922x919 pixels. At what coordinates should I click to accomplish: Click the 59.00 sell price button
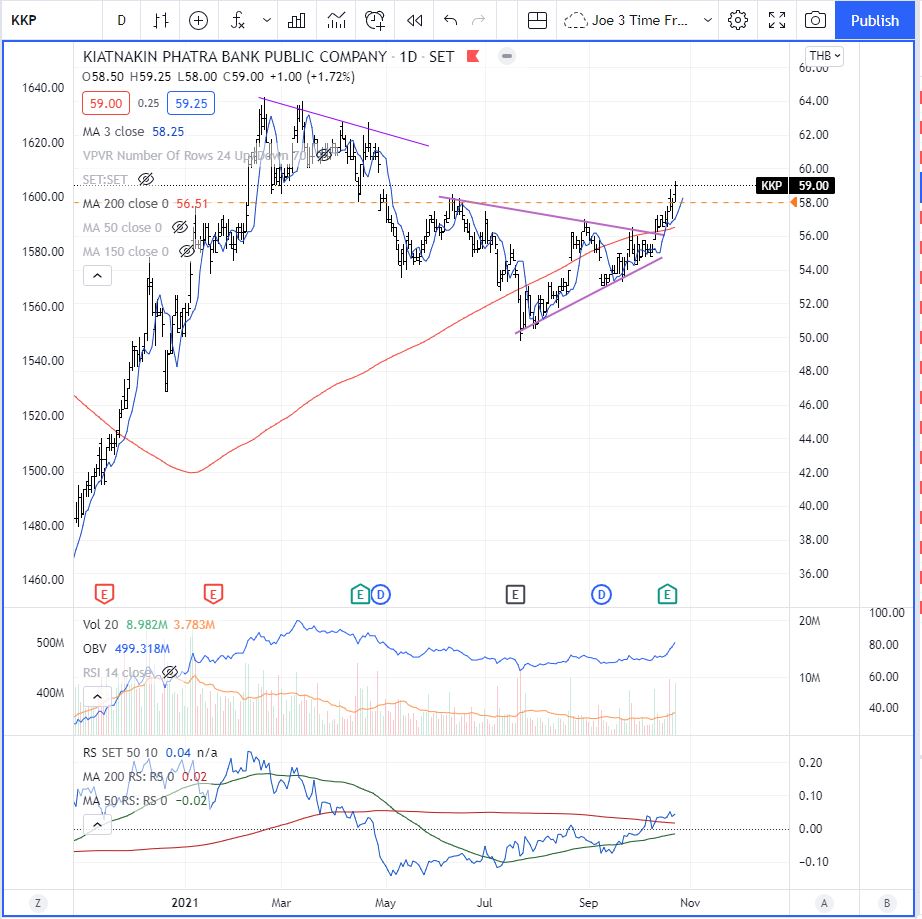106,103
